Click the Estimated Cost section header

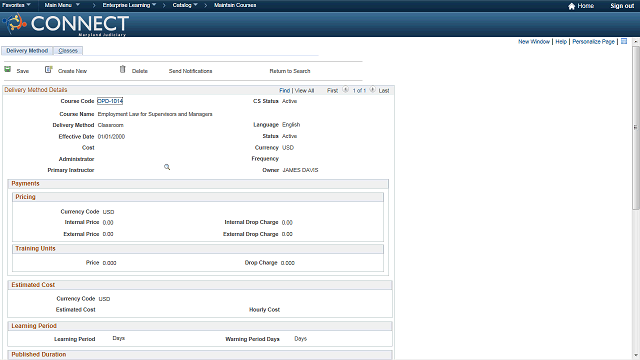pos(200,285)
